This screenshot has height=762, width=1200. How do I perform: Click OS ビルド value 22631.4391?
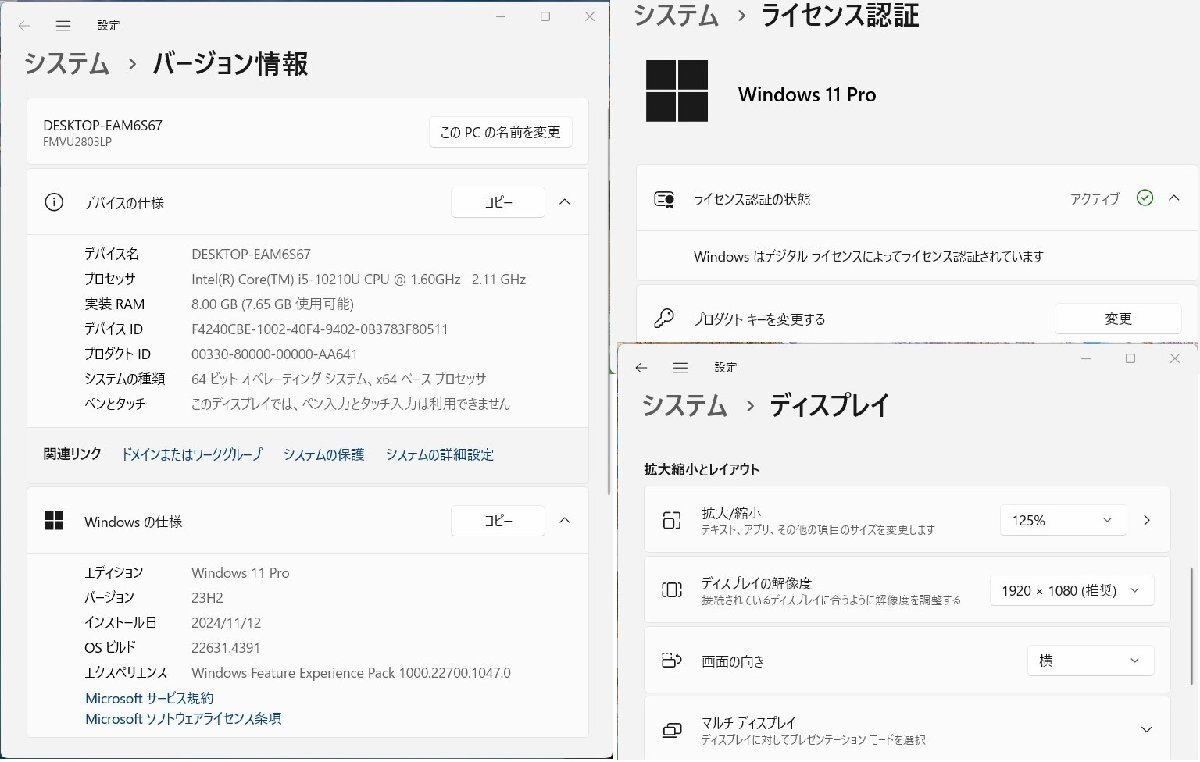coord(226,648)
